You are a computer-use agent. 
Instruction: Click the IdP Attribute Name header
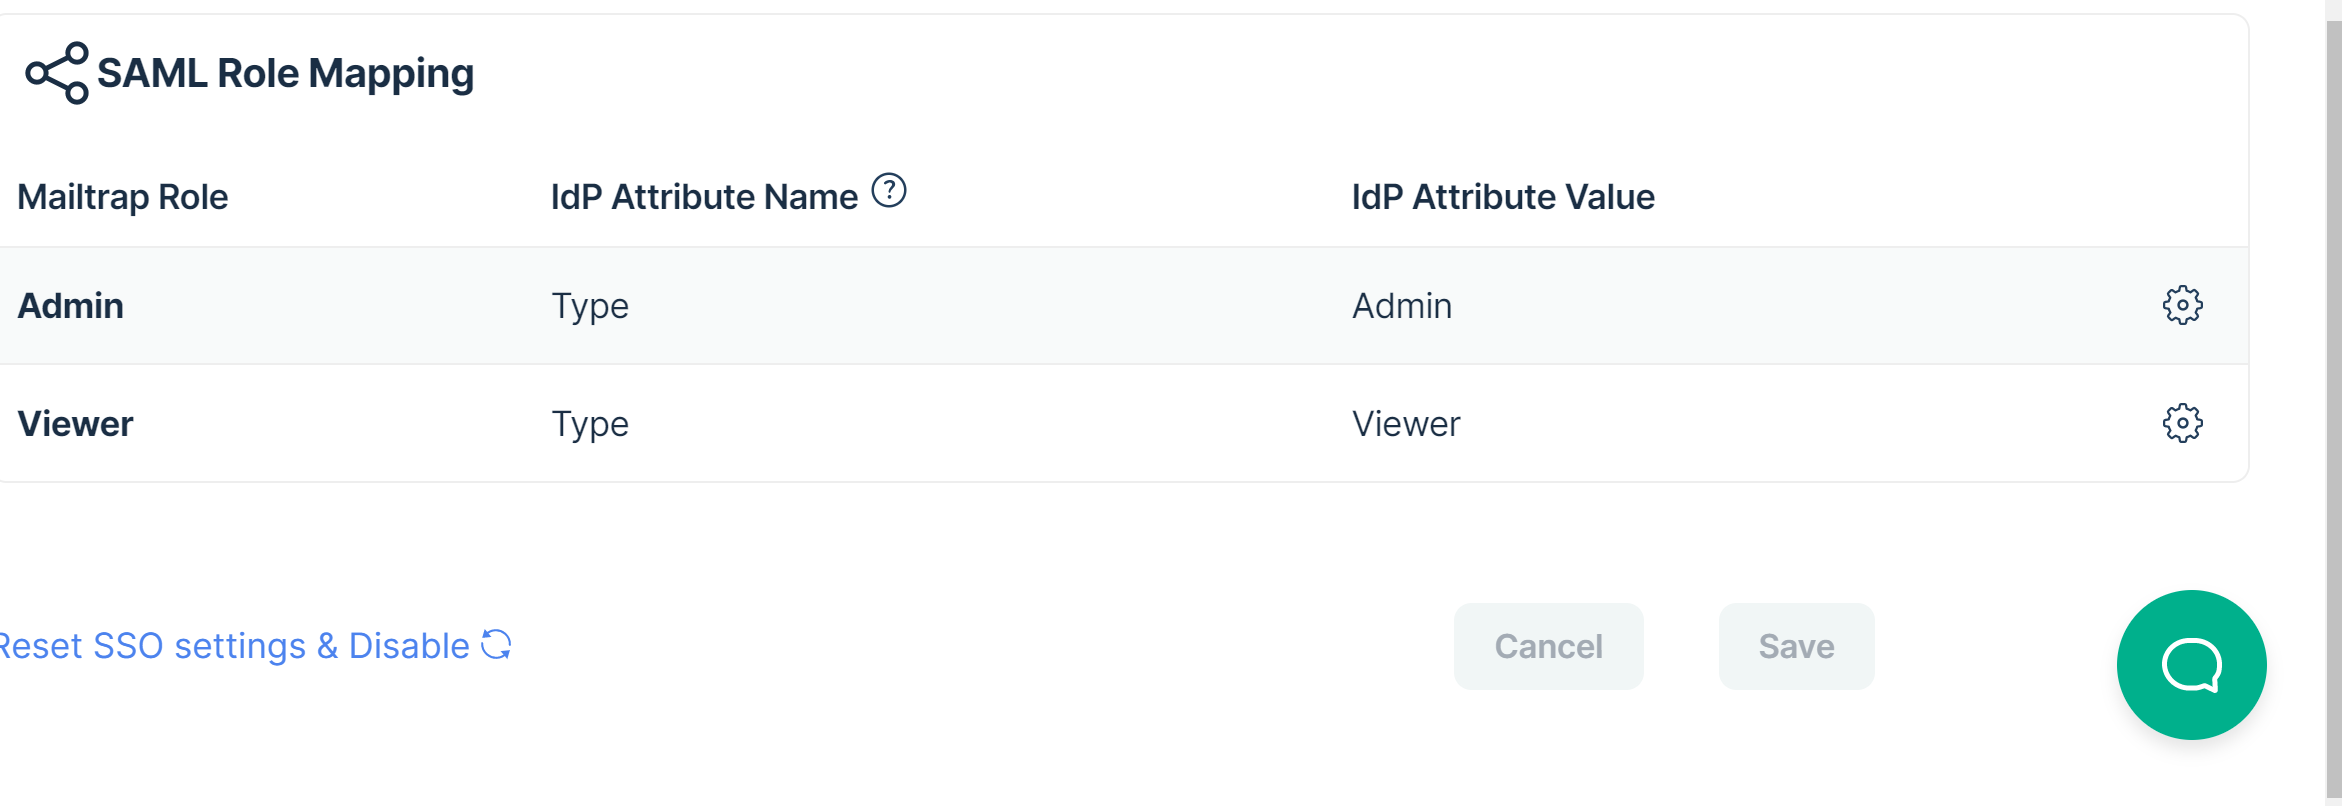click(704, 197)
